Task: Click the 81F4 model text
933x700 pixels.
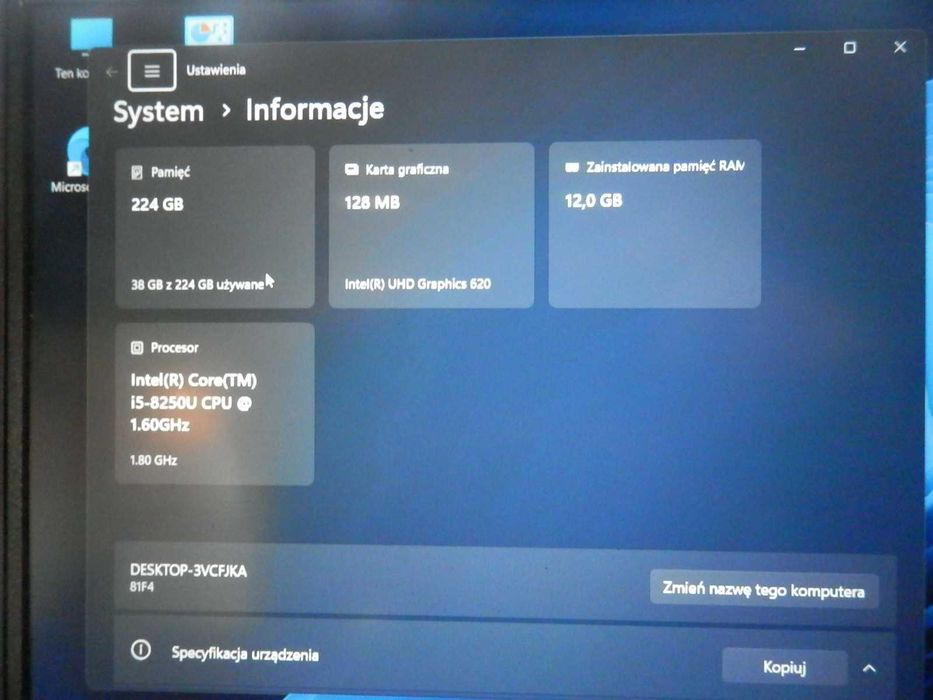Action: pyautogui.click(x=142, y=587)
